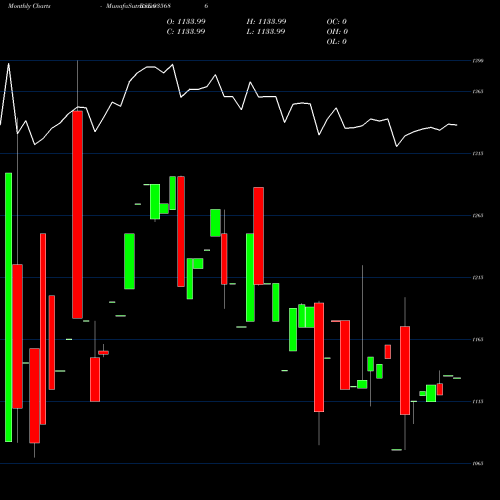Image resolution: width=500 pixels, height=500 pixels.
Task: Select the H: 1133.99 high value
Action: point(266,22)
